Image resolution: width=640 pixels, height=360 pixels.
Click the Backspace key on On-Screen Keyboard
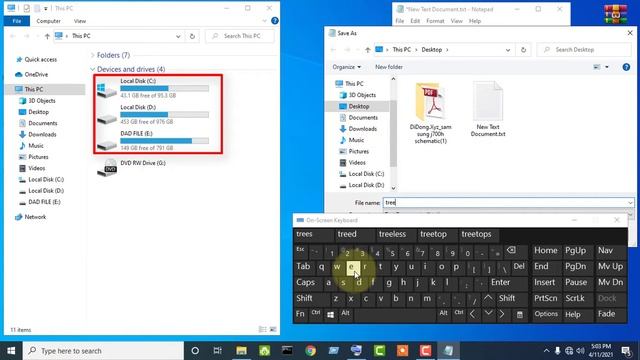point(511,251)
